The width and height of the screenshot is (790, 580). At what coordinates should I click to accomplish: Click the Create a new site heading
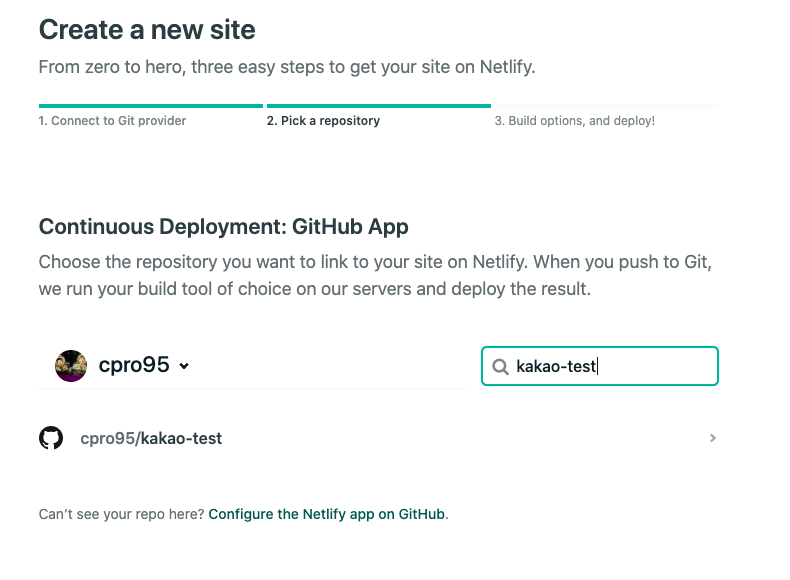click(147, 29)
